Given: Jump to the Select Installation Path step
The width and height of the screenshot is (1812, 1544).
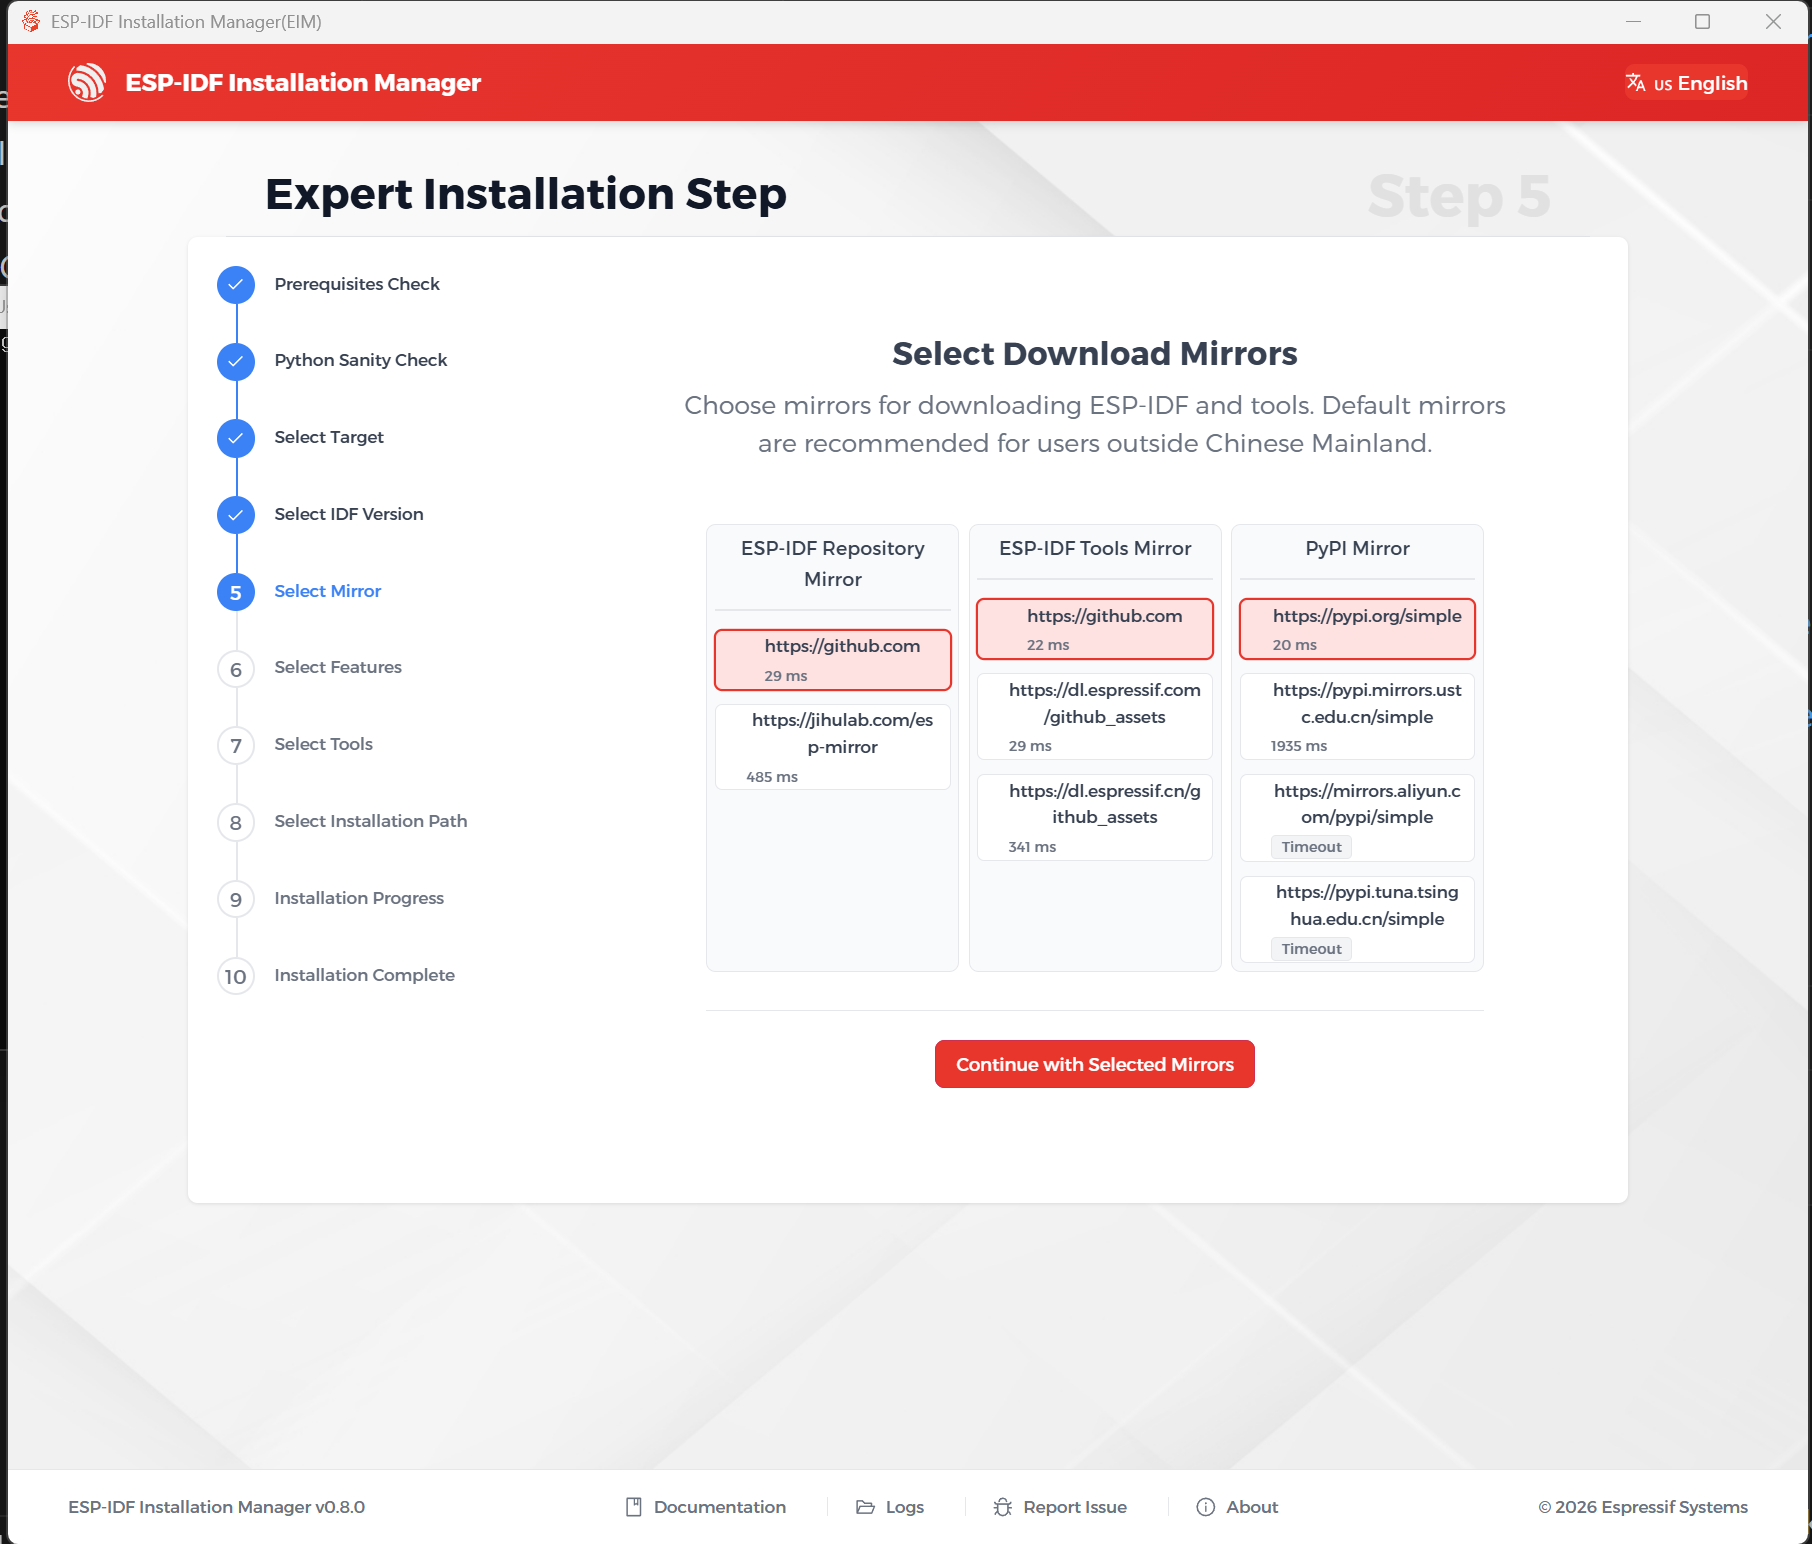Looking at the screenshot, I should point(371,821).
